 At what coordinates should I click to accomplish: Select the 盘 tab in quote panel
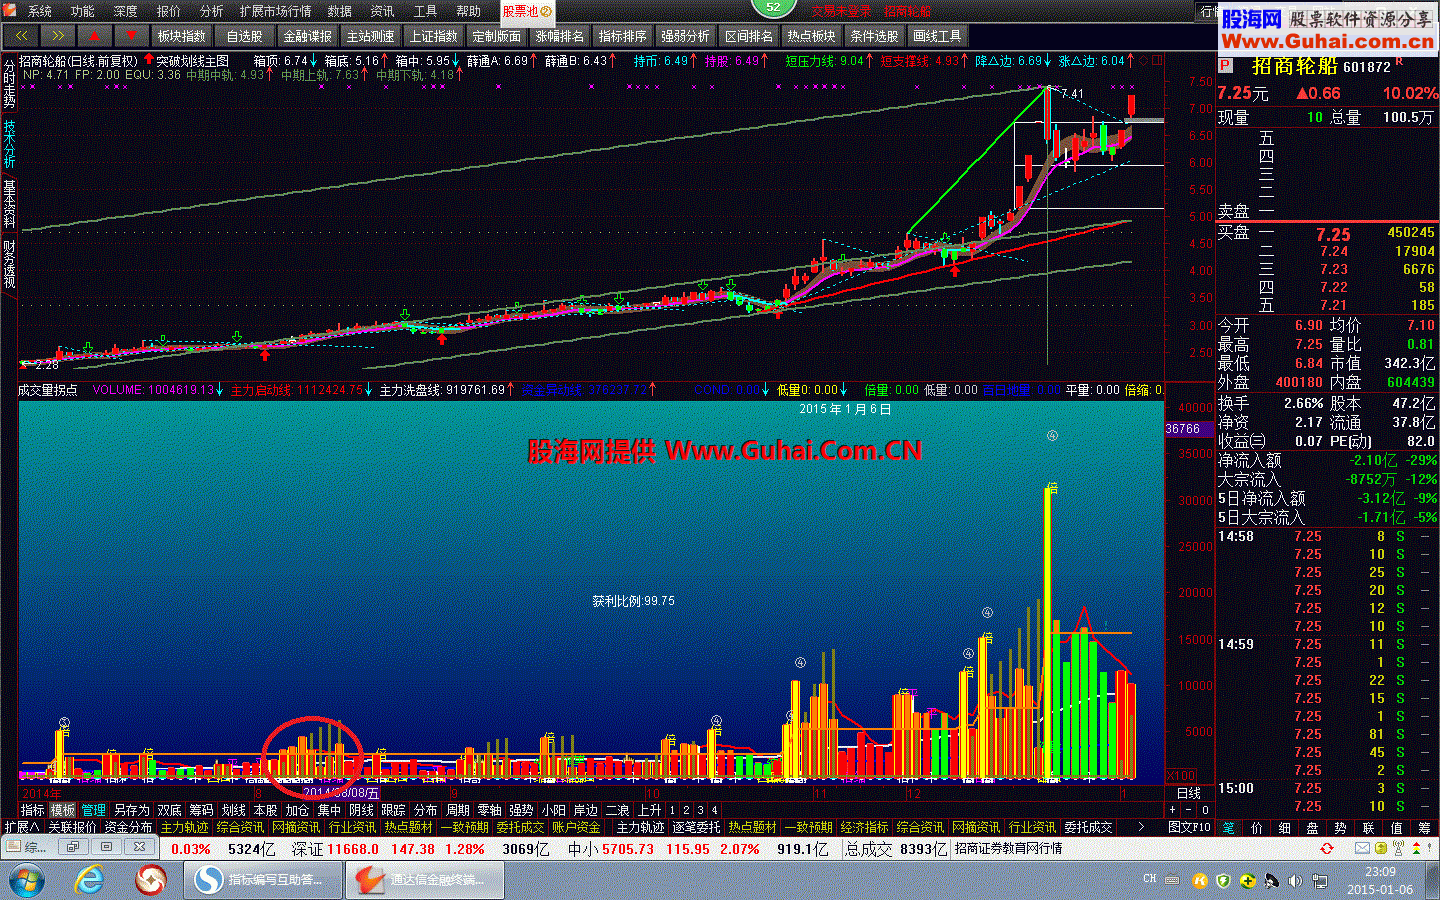(1312, 827)
